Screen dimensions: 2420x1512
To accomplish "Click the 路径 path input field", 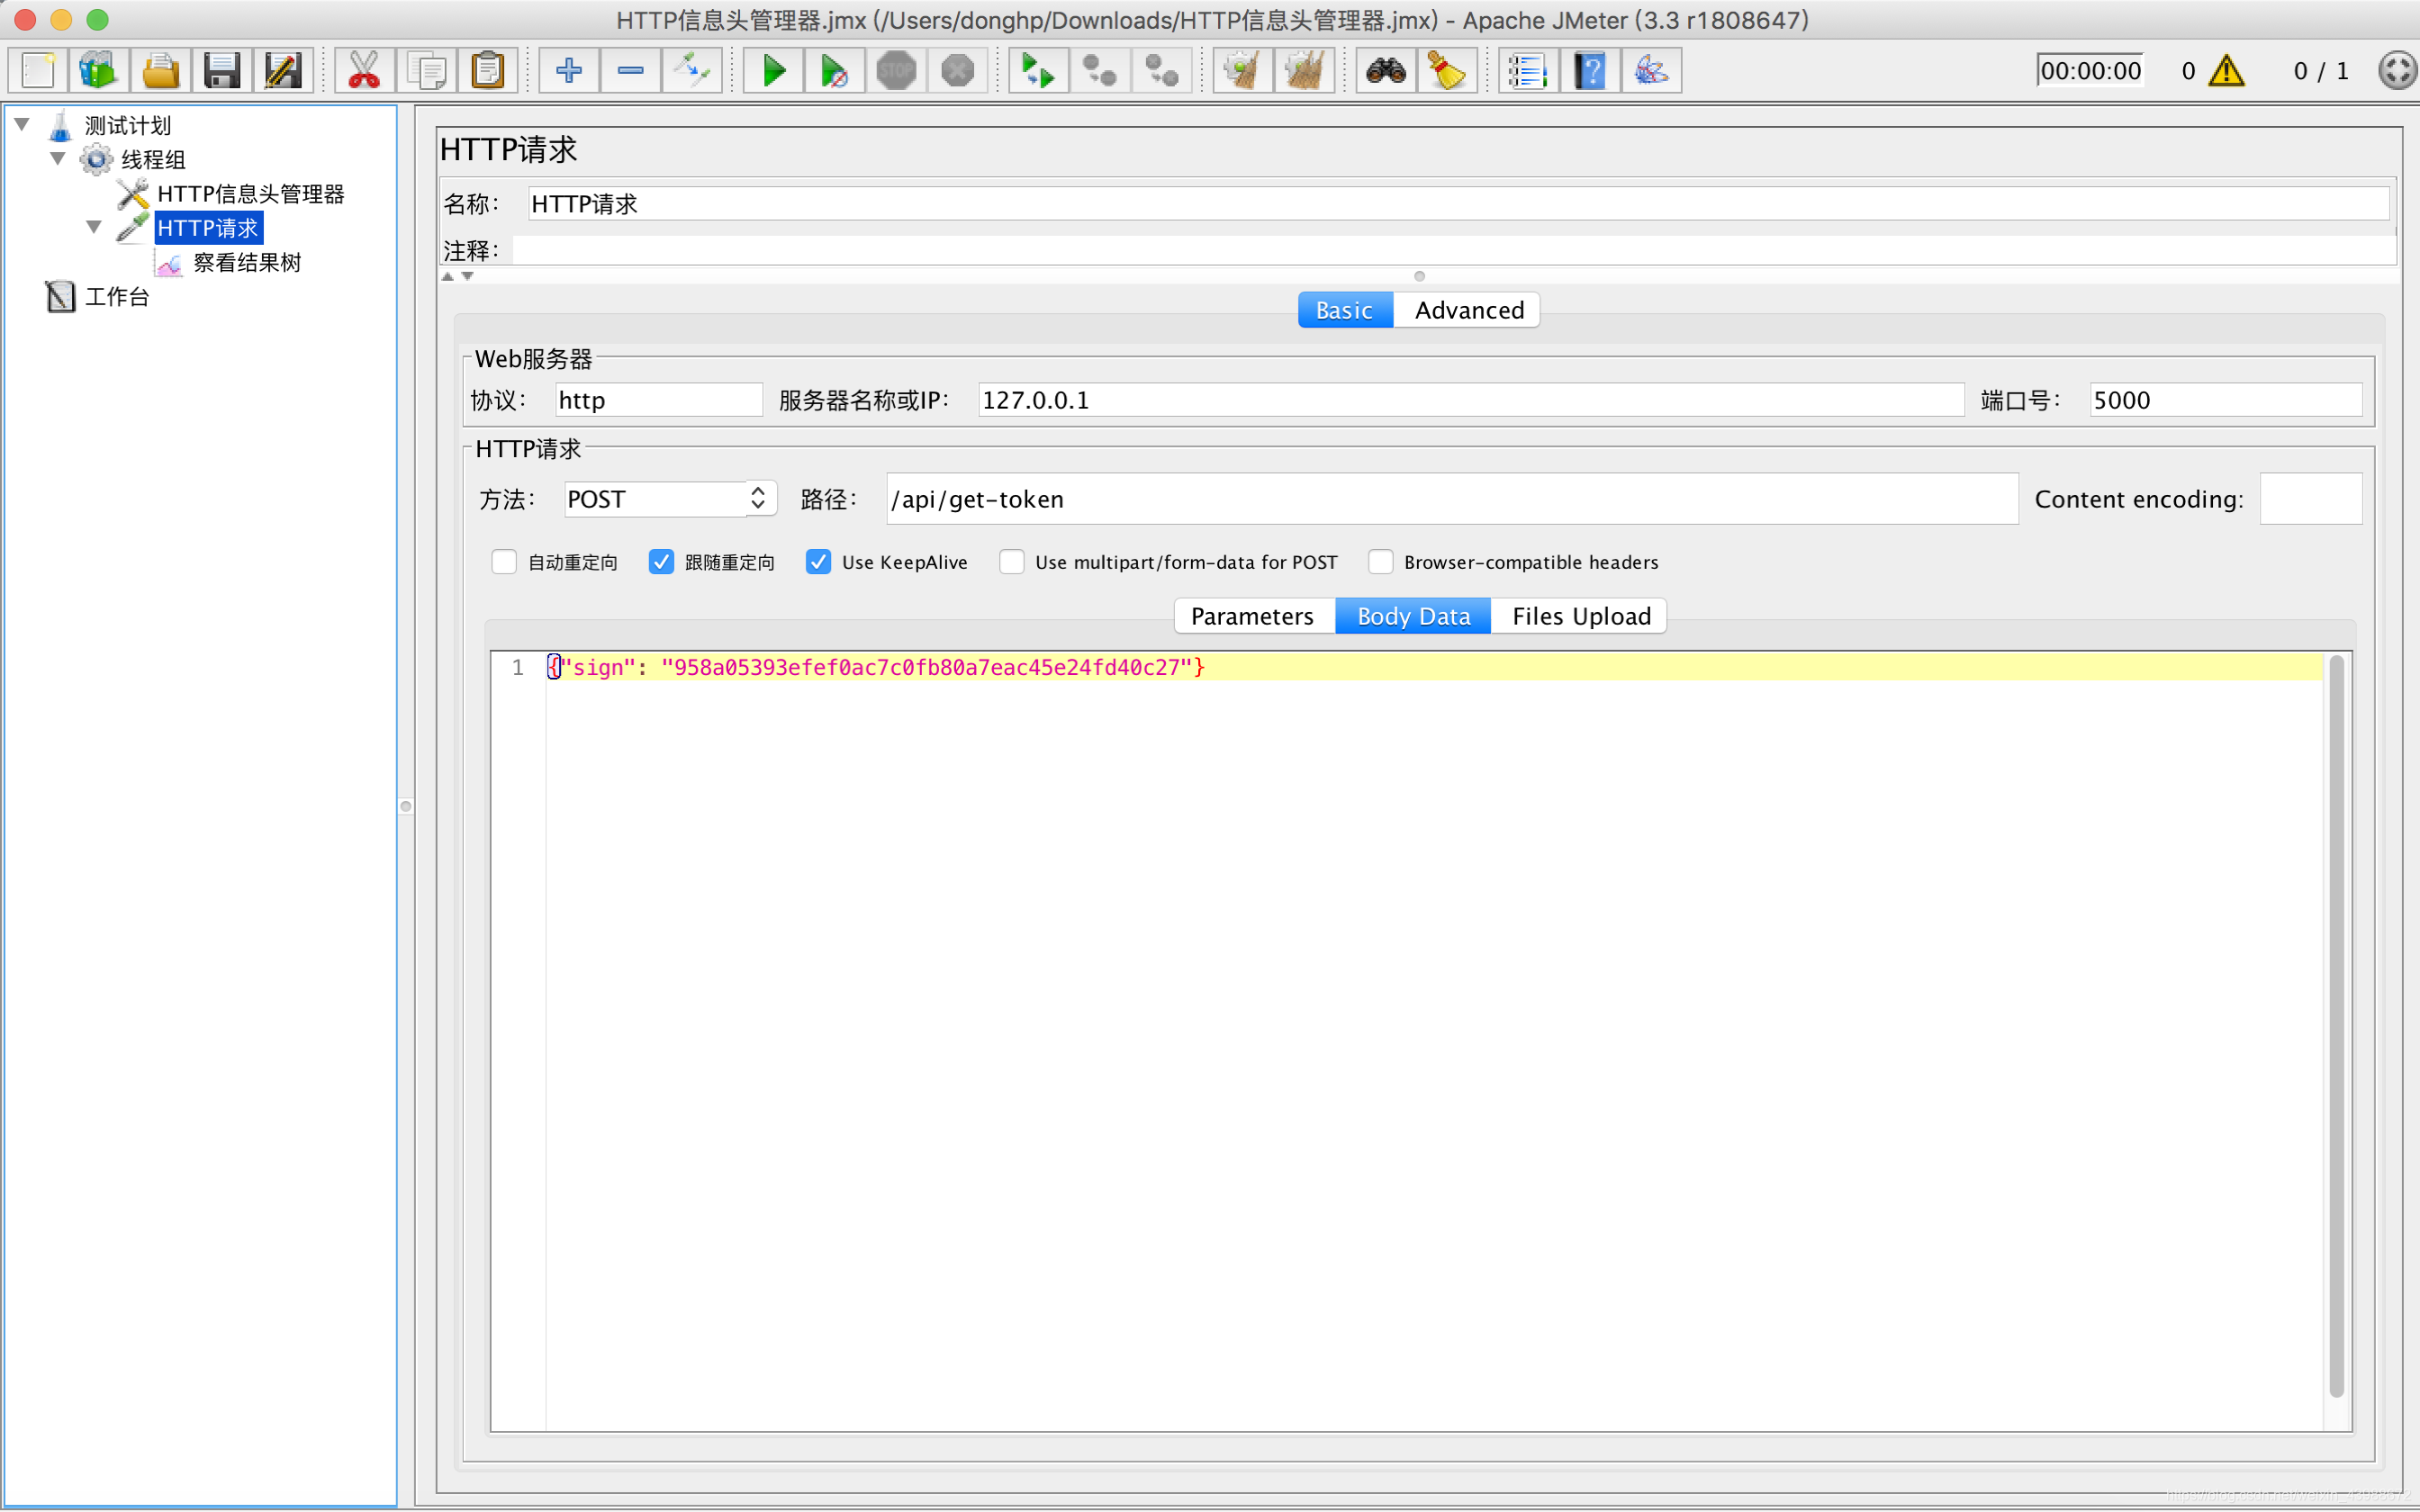I will pyautogui.click(x=1452, y=499).
